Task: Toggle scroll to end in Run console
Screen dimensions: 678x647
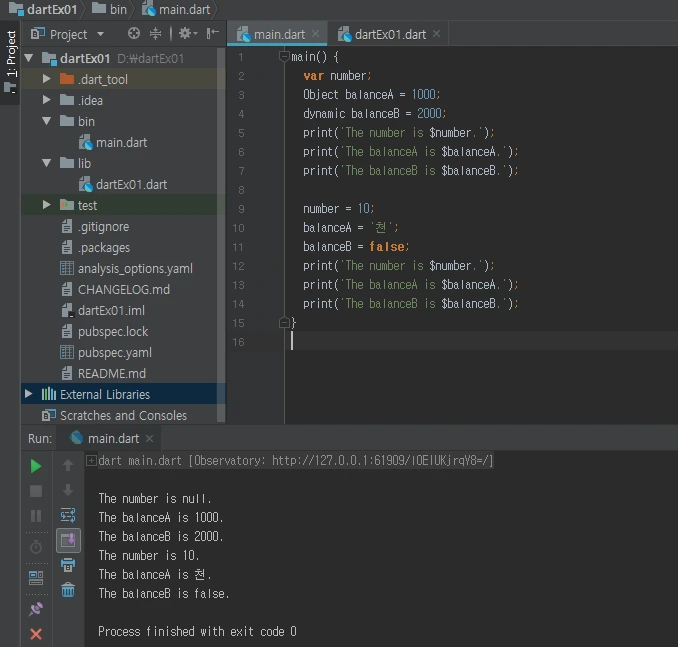Action: (x=68, y=540)
